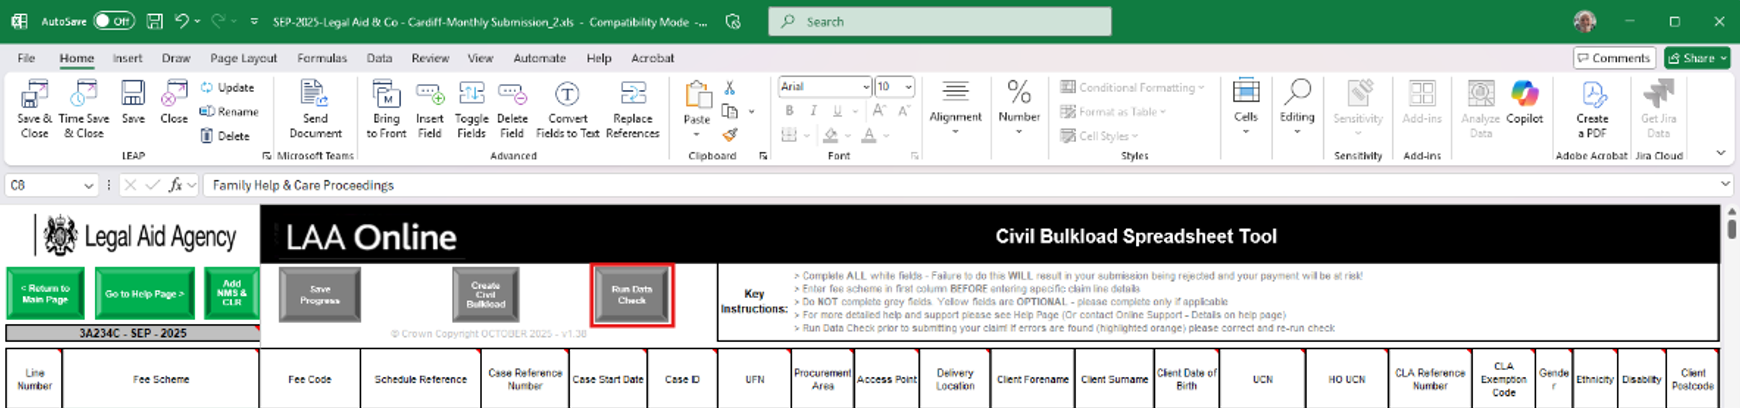Switch to the Page Layout tab
The width and height of the screenshot is (1740, 408).
[243, 58]
